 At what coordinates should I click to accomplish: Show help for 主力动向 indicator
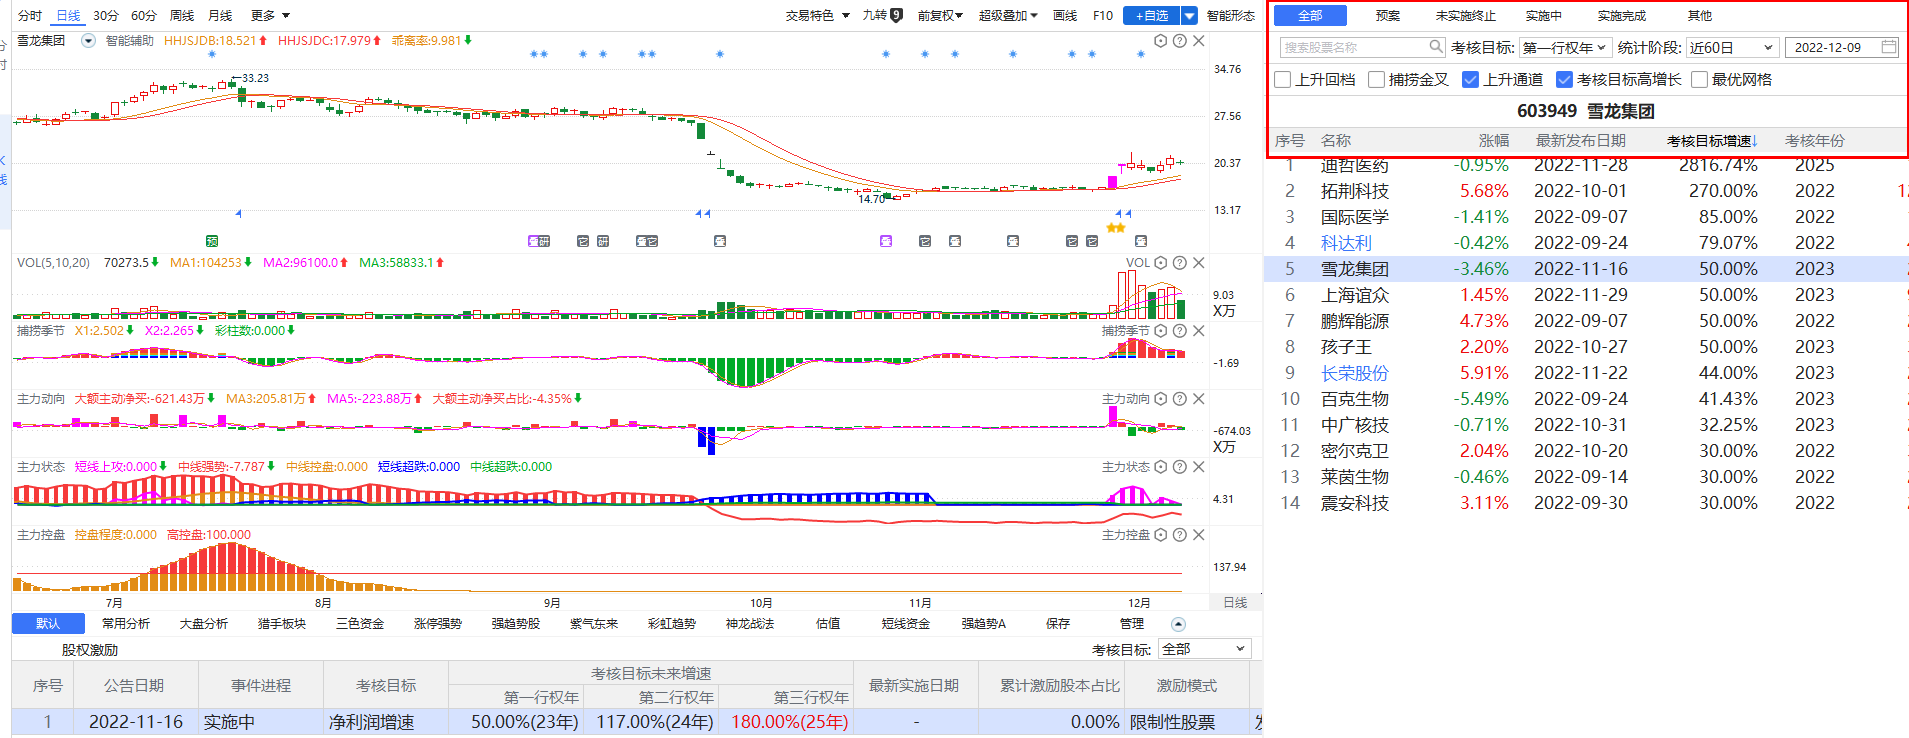click(1179, 399)
